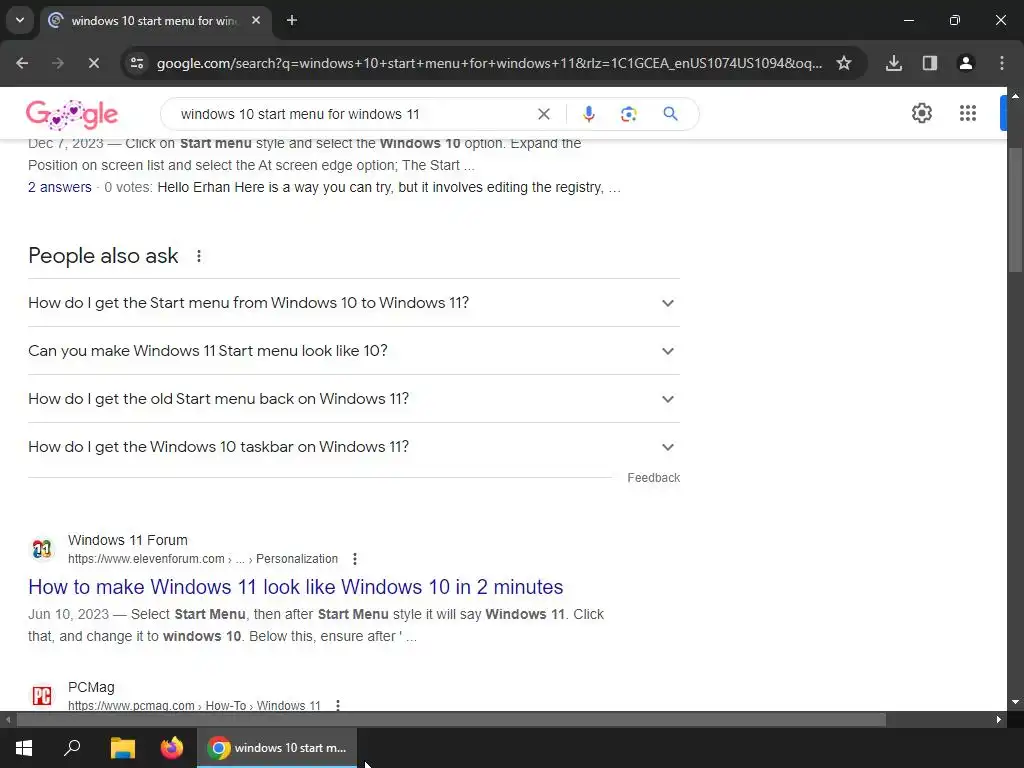The width and height of the screenshot is (1024, 768).
Task: Click the magnifier search button
Action: click(670, 114)
